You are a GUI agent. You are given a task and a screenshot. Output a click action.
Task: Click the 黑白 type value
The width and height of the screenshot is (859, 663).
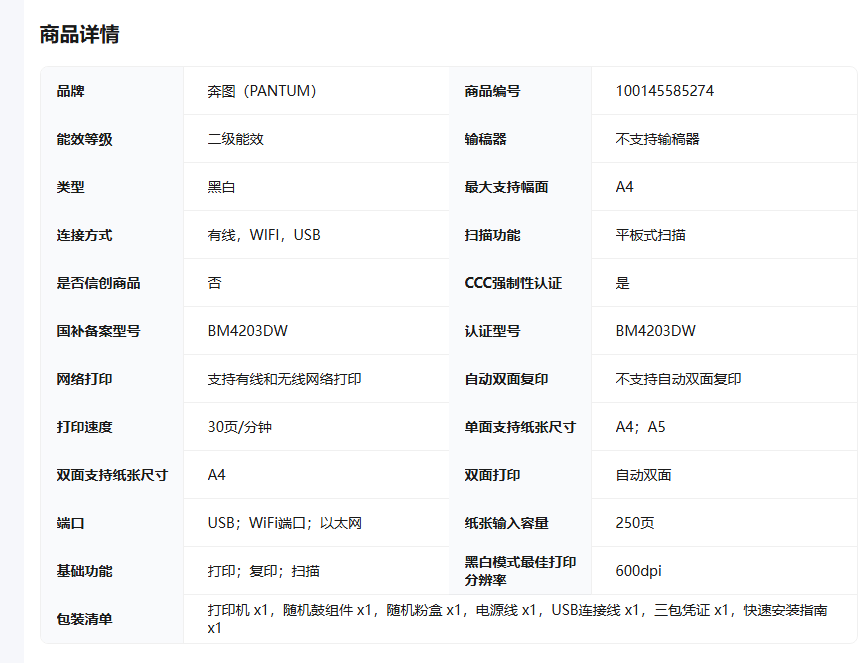pos(221,187)
